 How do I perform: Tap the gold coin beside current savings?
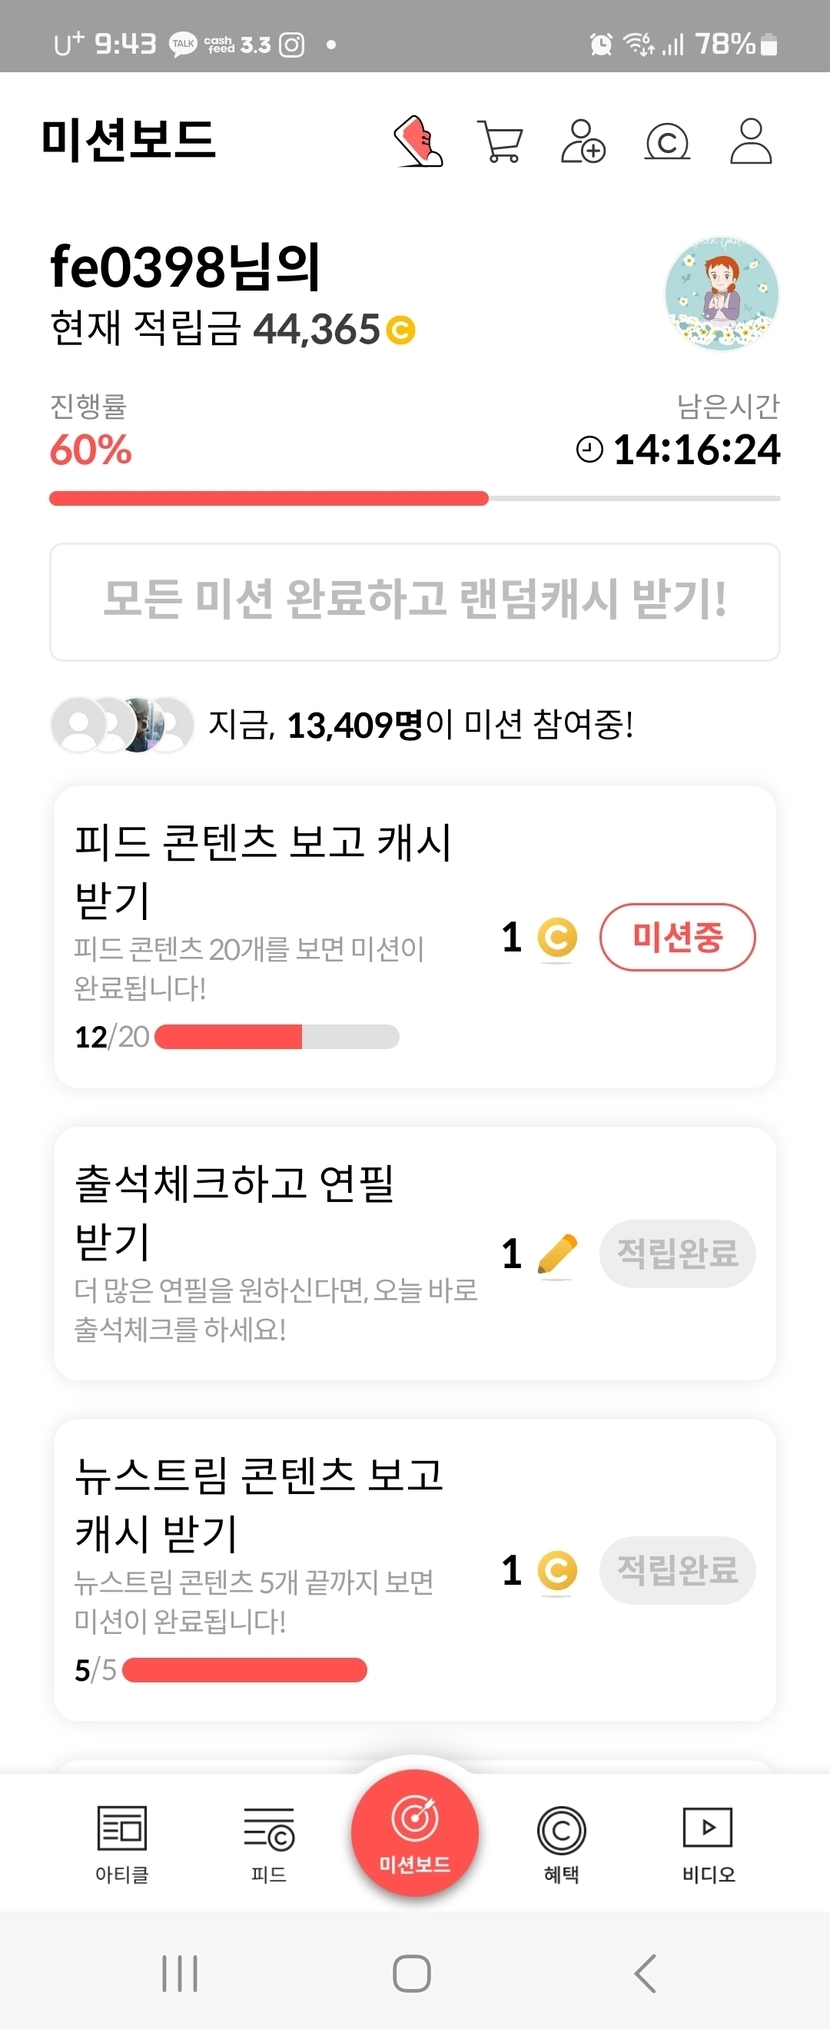click(x=401, y=330)
